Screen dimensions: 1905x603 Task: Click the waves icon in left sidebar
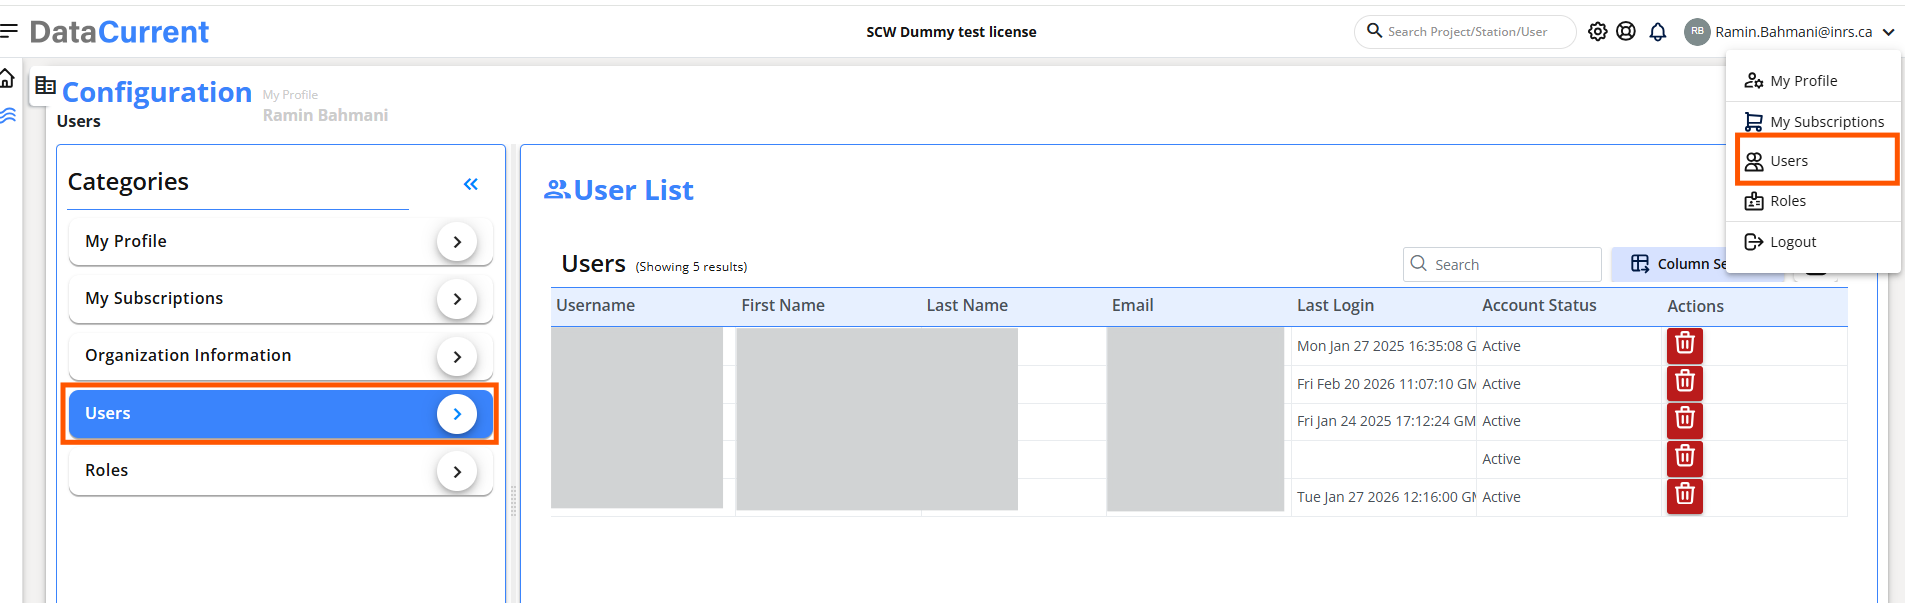(8, 115)
